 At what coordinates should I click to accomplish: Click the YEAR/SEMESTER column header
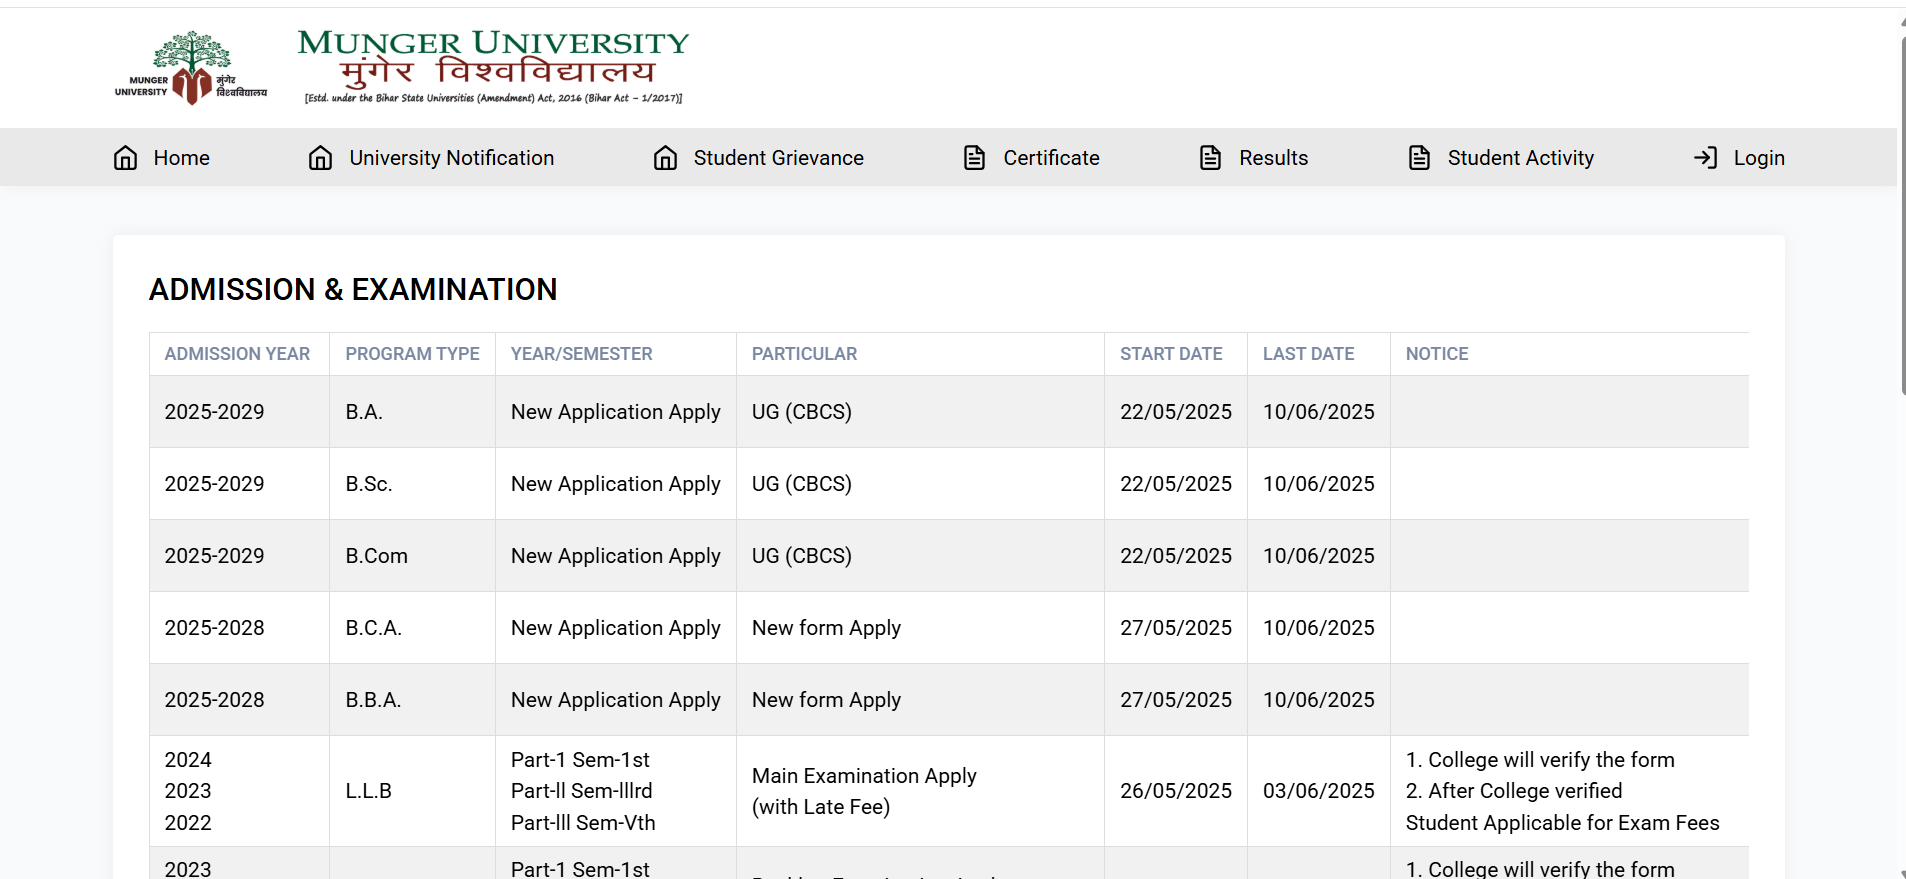(582, 354)
